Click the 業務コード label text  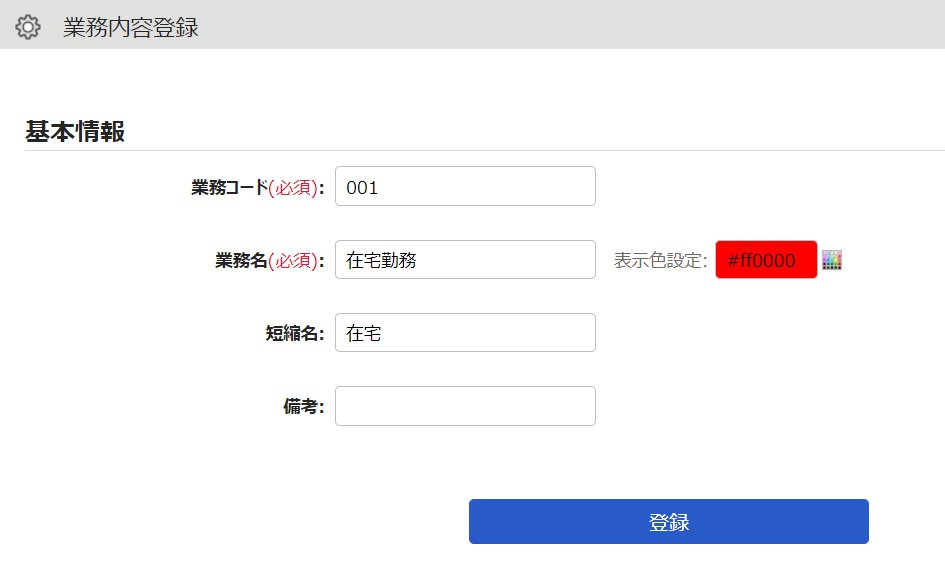pos(230,187)
